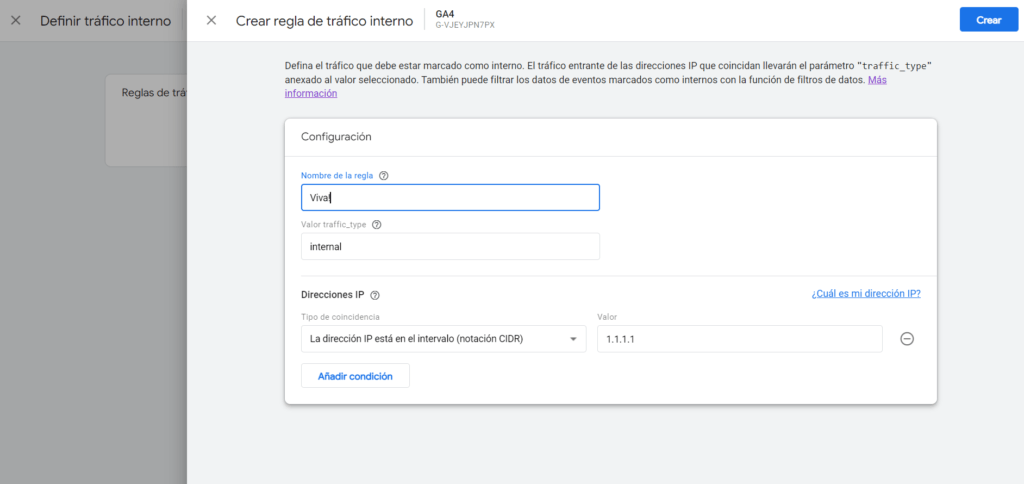Click the Definir tráfico interno title
Screen dimensions: 1024x484
click(106, 21)
